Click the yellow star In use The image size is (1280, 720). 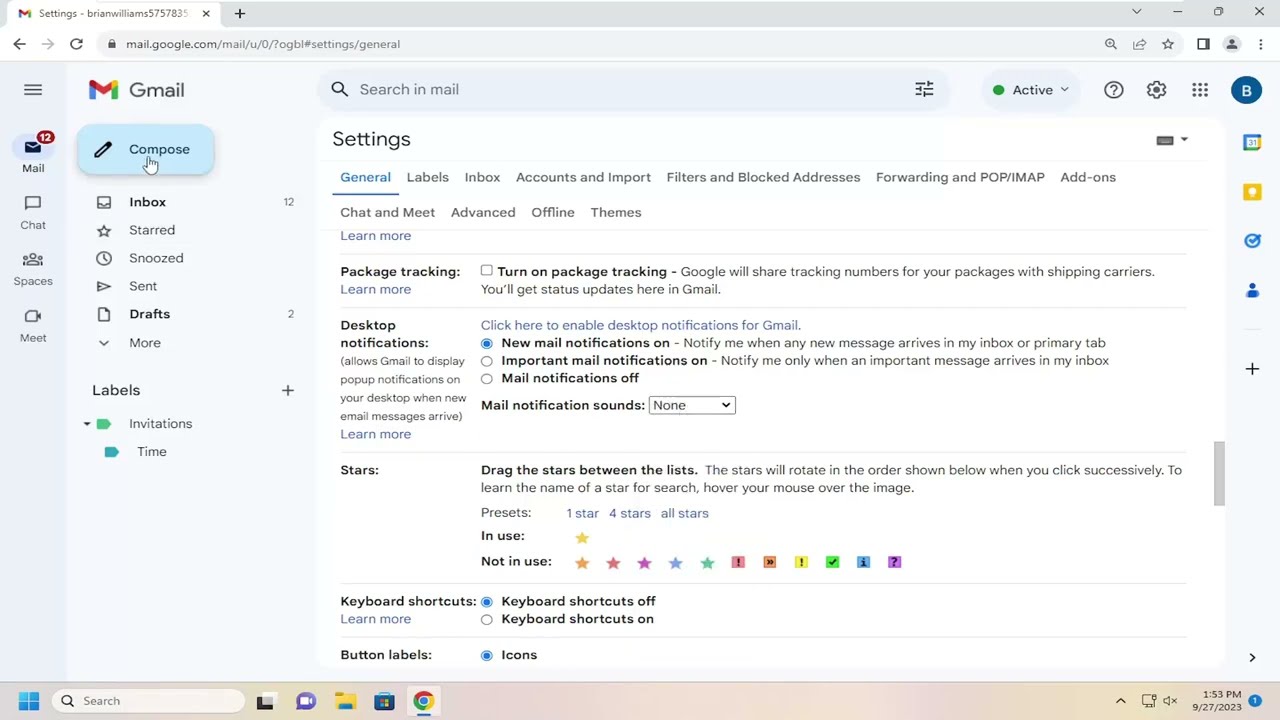pyautogui.click(x=582, y=537)
